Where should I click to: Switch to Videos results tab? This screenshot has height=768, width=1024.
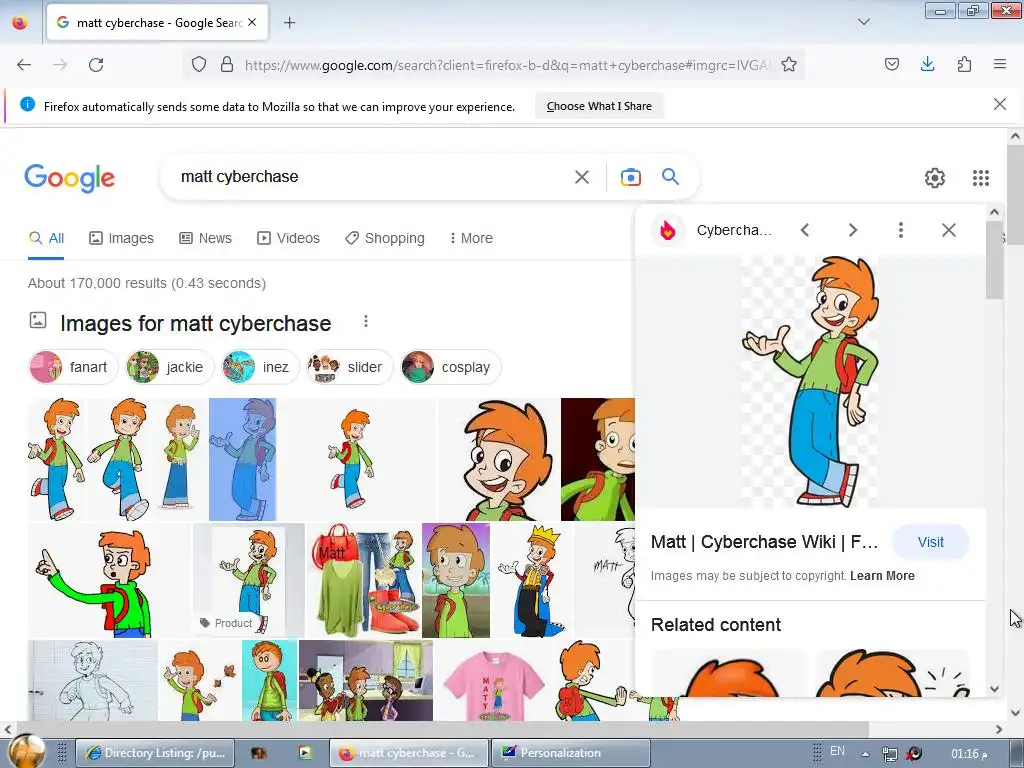pyautogui.click(x=288, y=238)
